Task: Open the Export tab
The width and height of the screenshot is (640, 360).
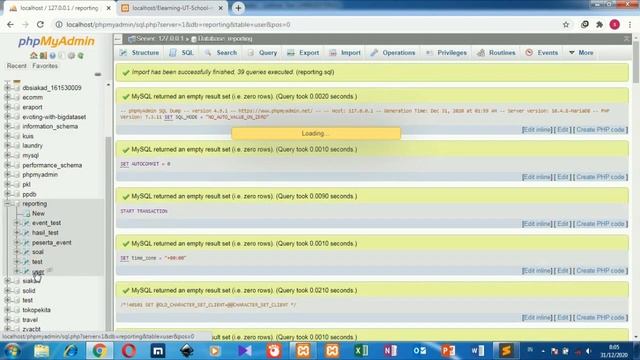Action: tap(303, 53)
